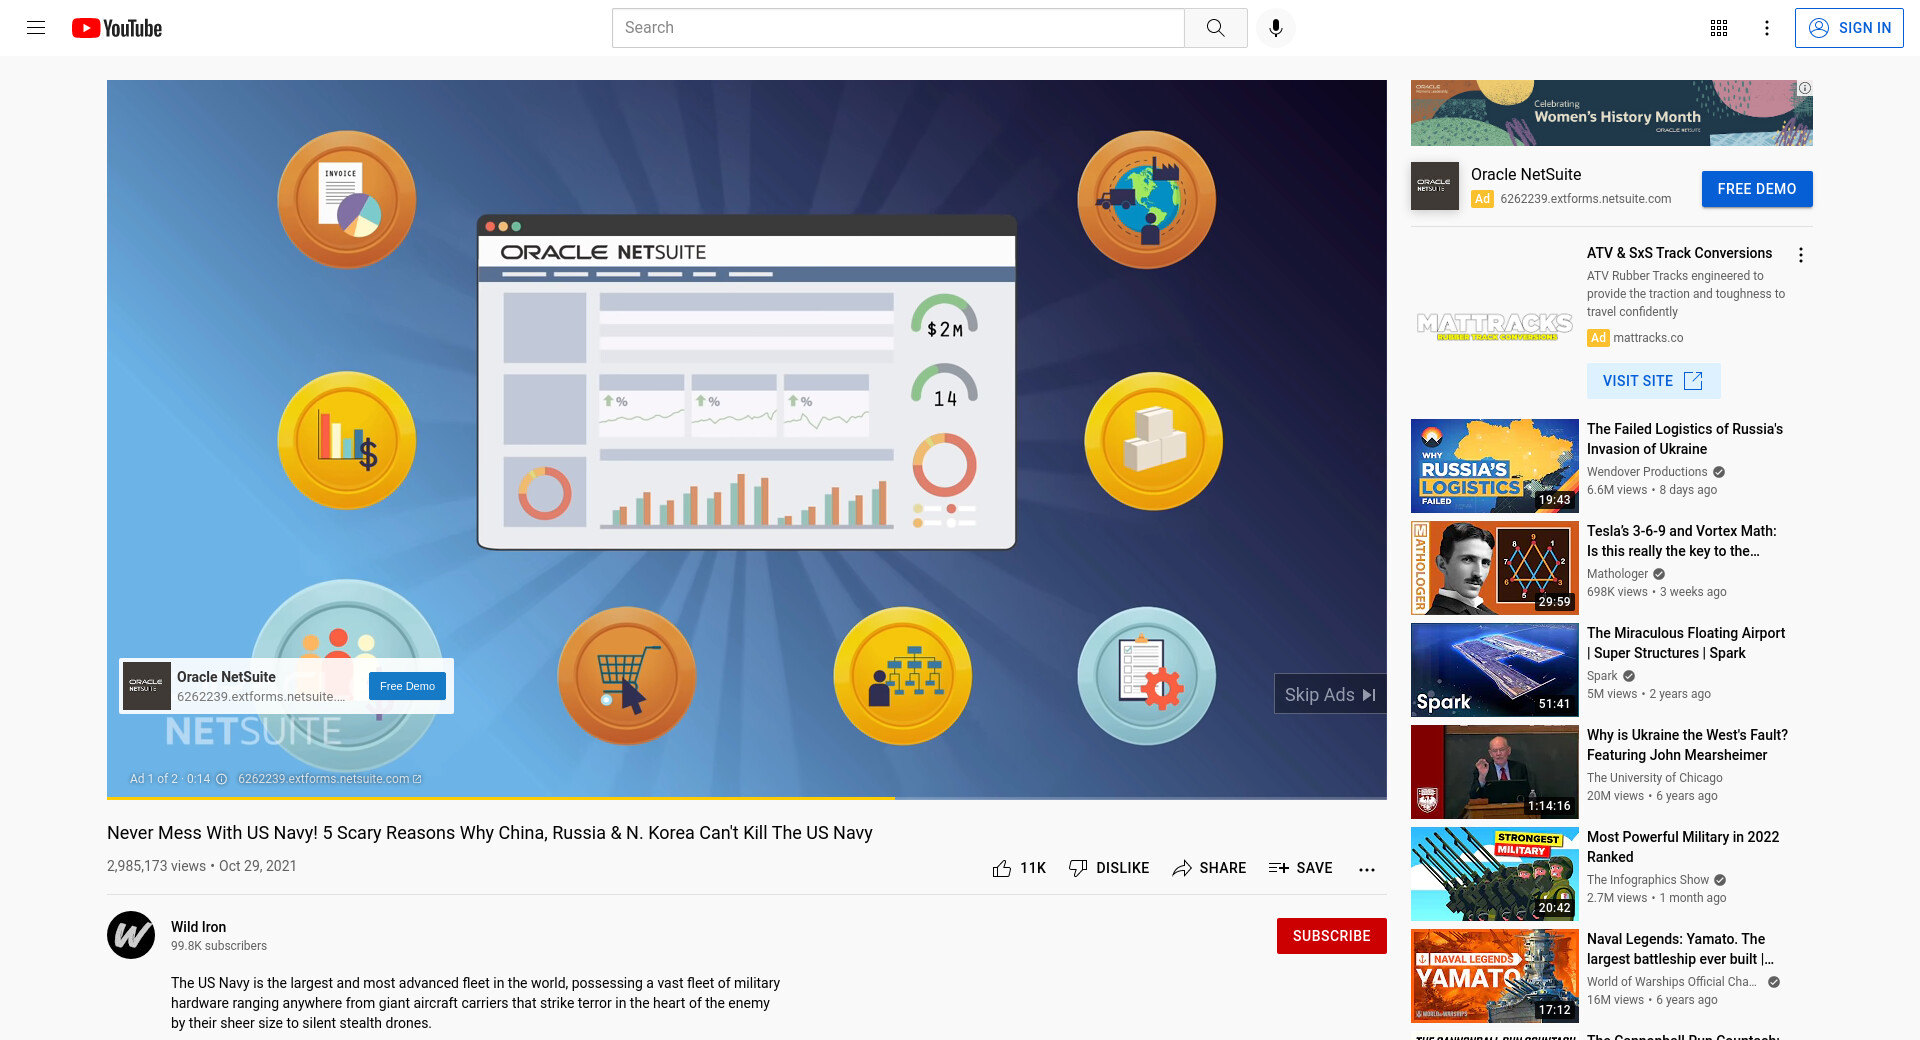
Task: Click VISIT SITE for Mattracks
Action: point(1653,381)
